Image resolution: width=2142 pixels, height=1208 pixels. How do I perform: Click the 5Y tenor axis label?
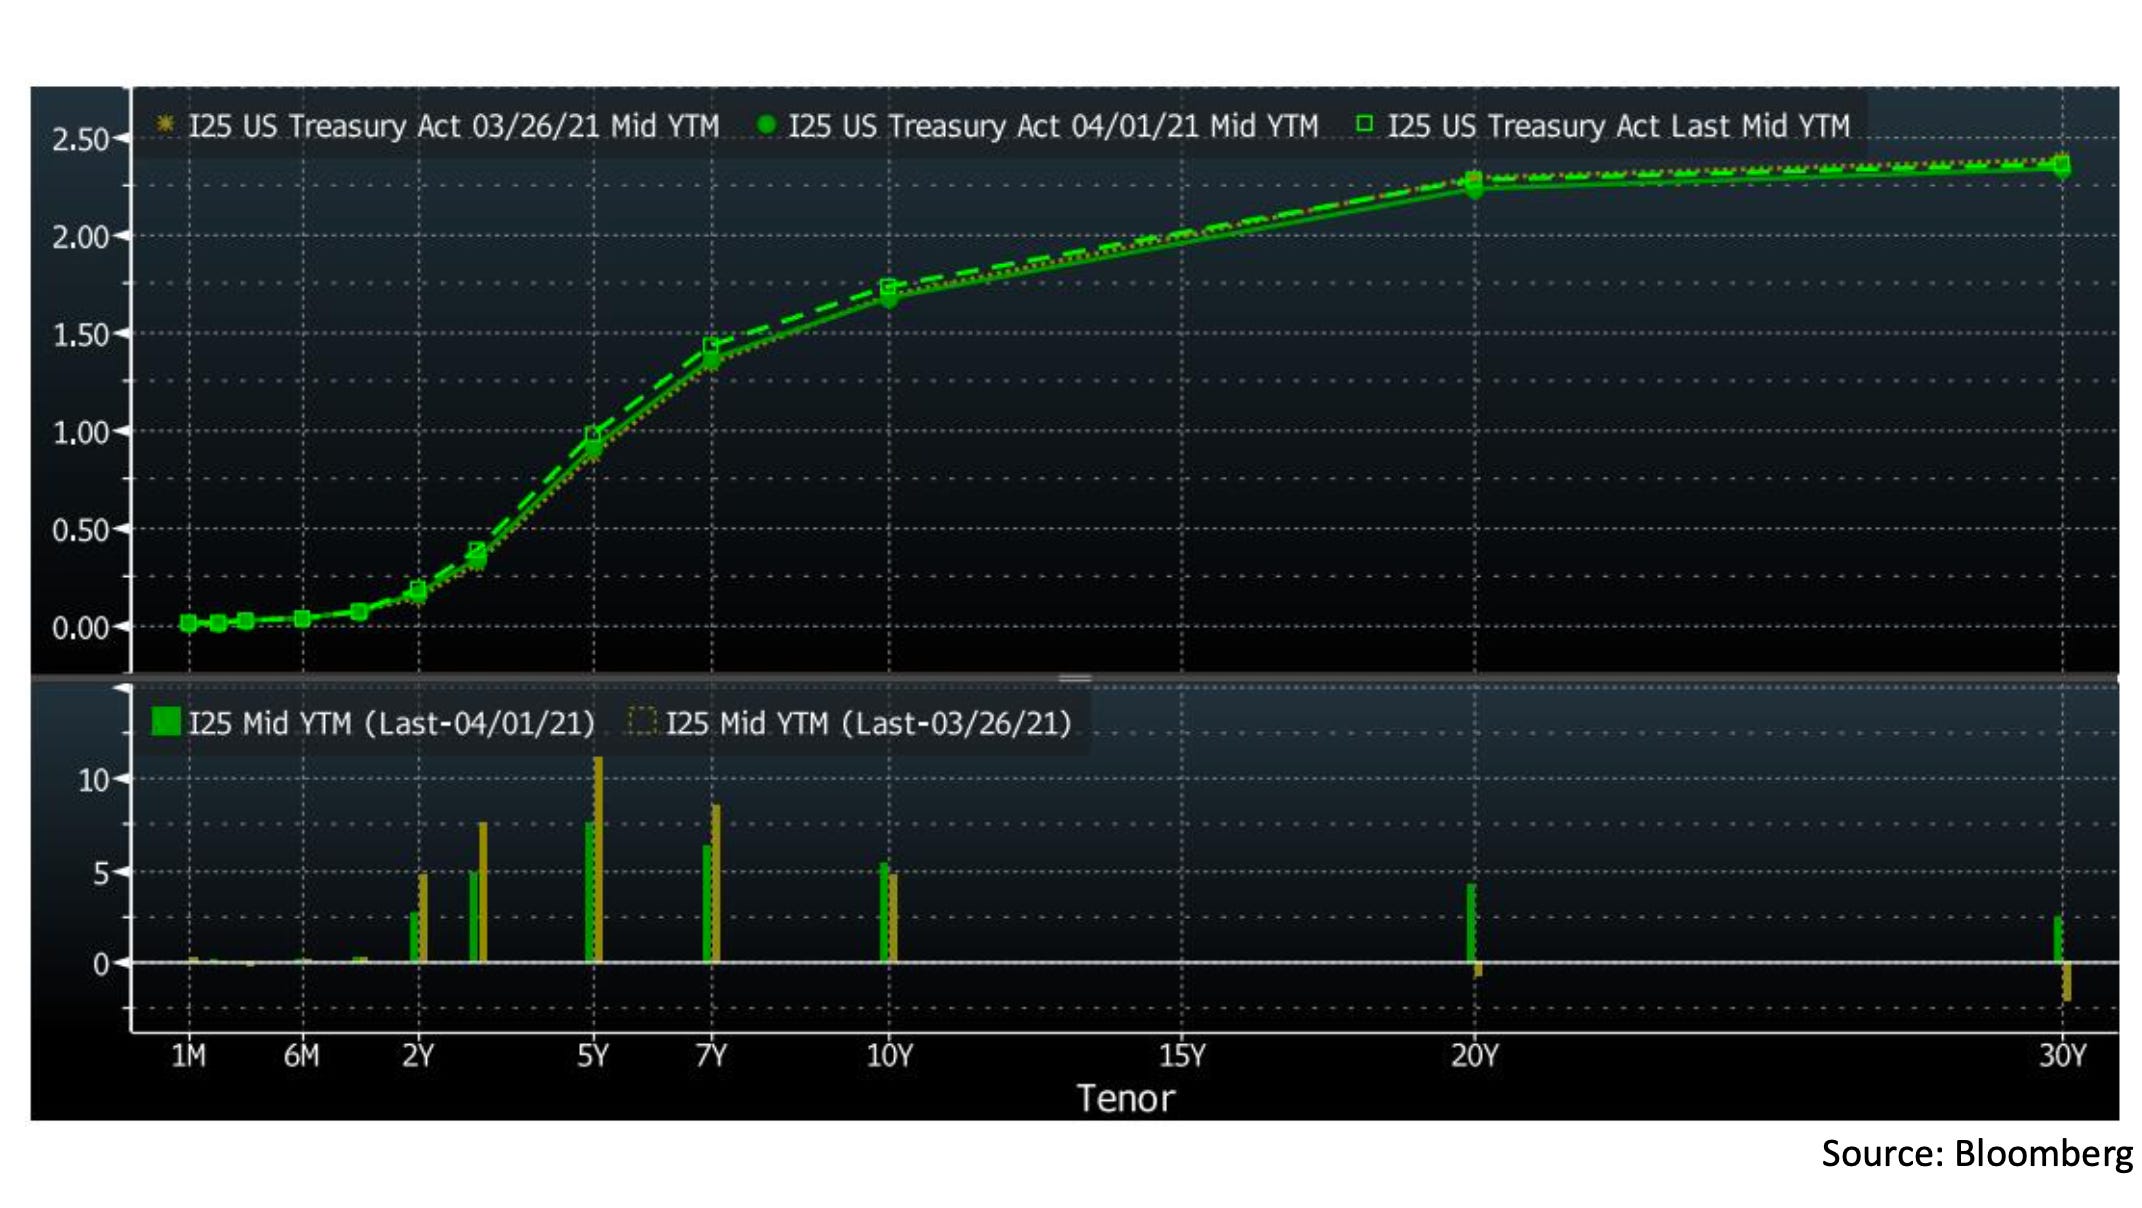(x=593, y=1055)
